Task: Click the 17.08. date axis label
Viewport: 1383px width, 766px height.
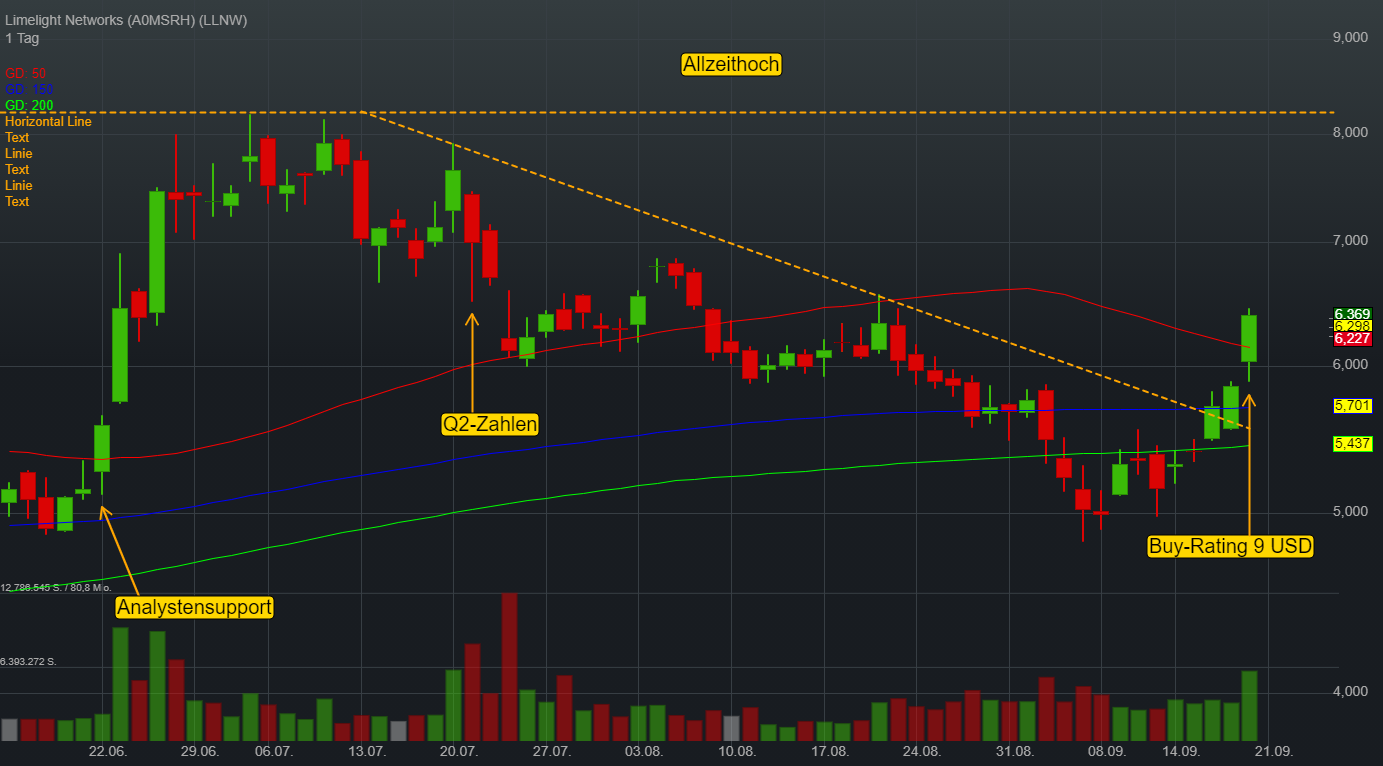Action: [x=829, y=751]
